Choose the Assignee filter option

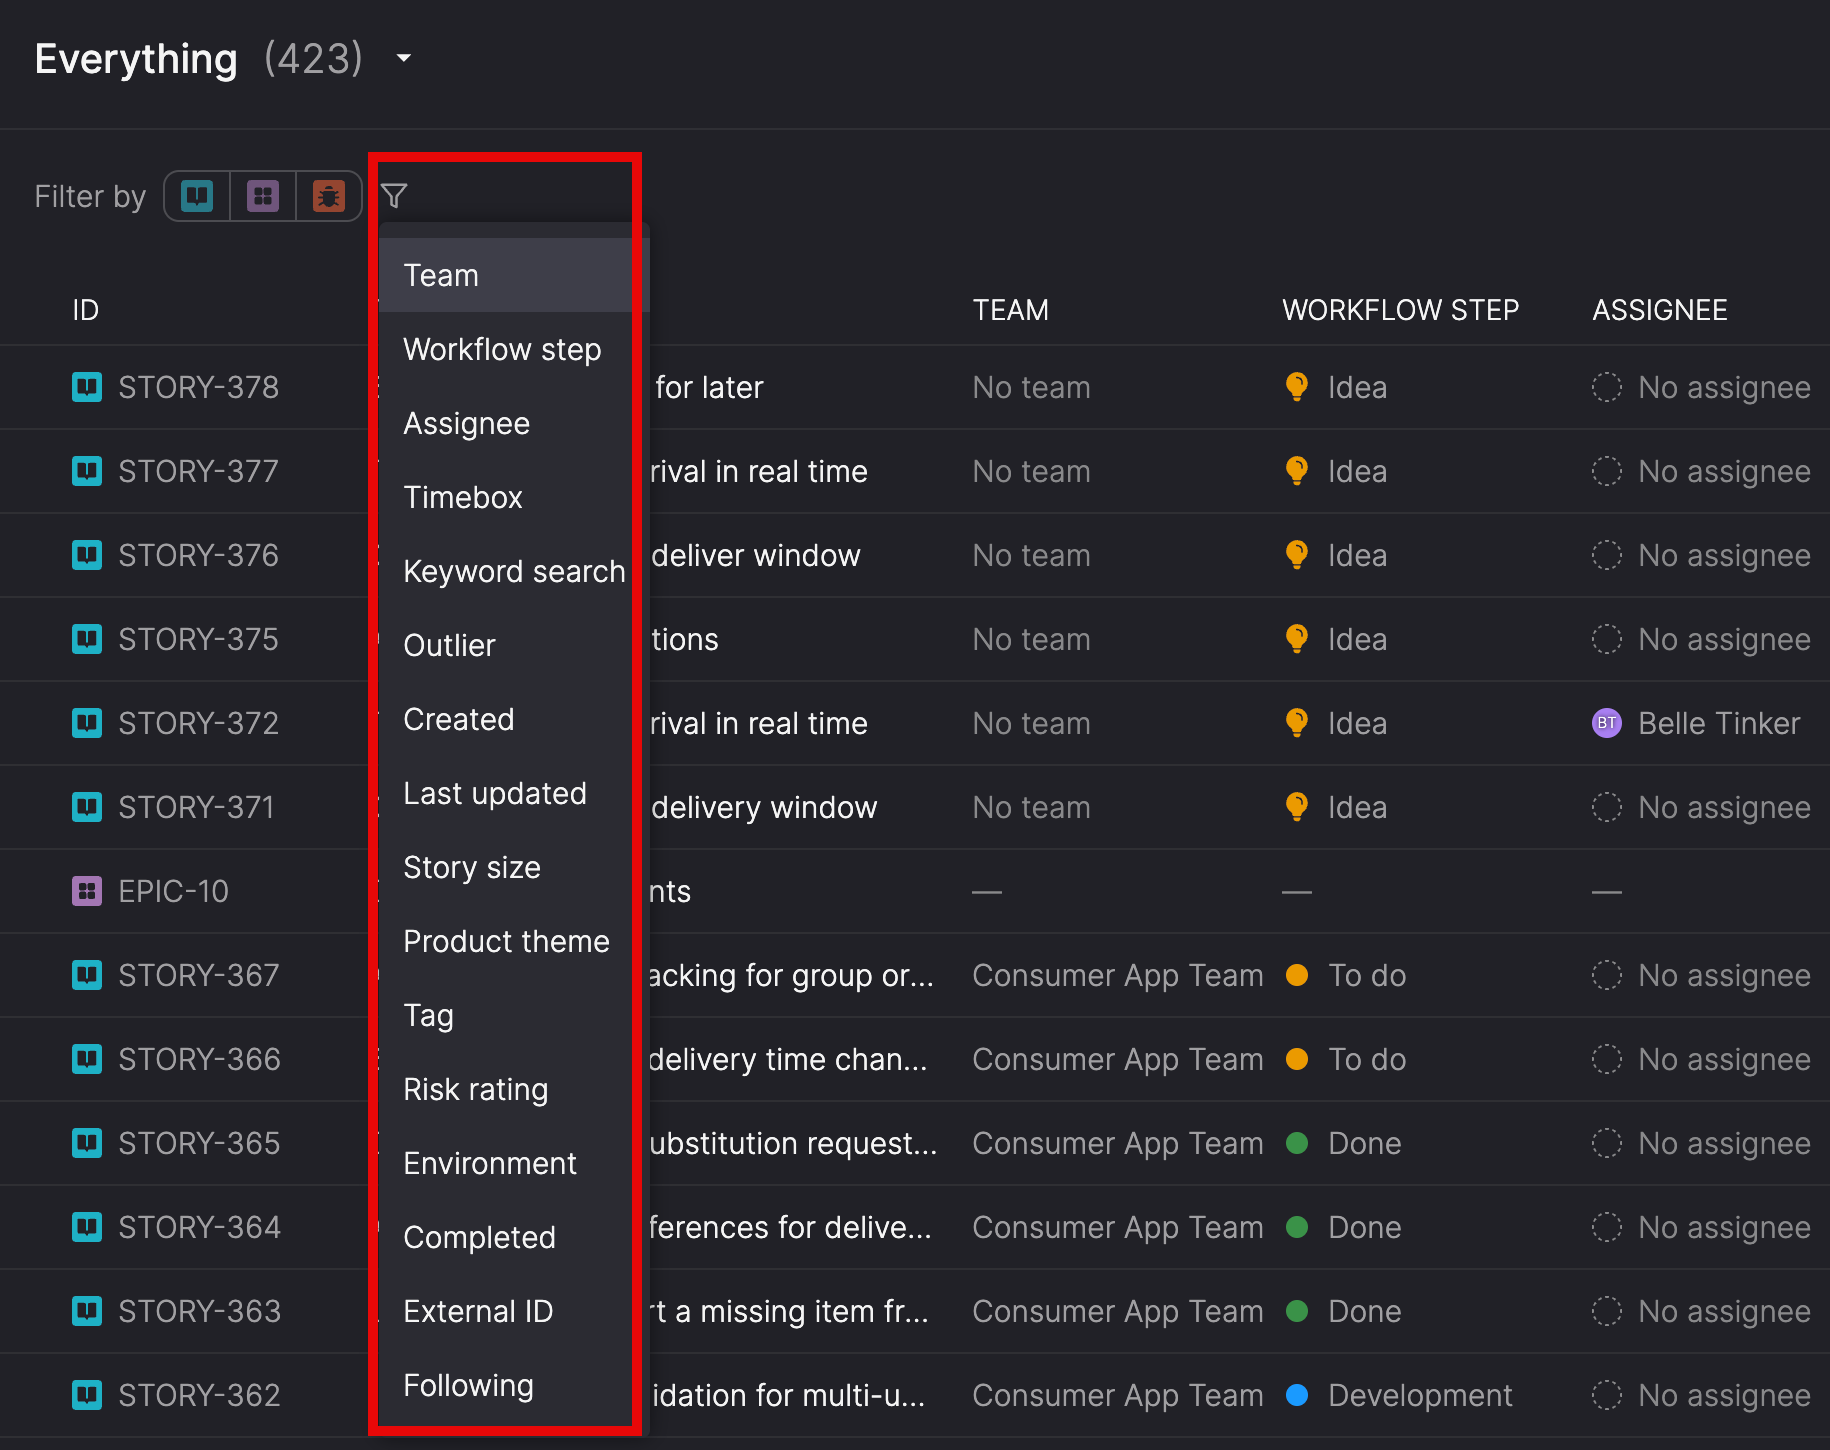point(514,423)
